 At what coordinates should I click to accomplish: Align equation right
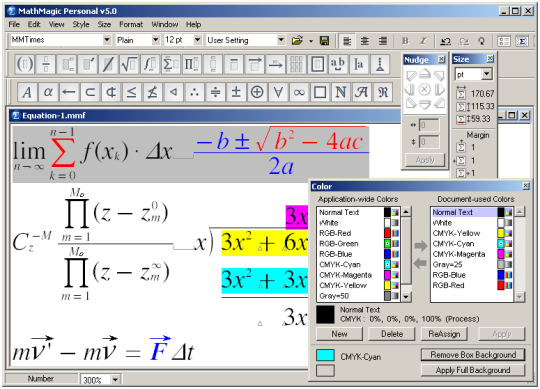[383, 41]
